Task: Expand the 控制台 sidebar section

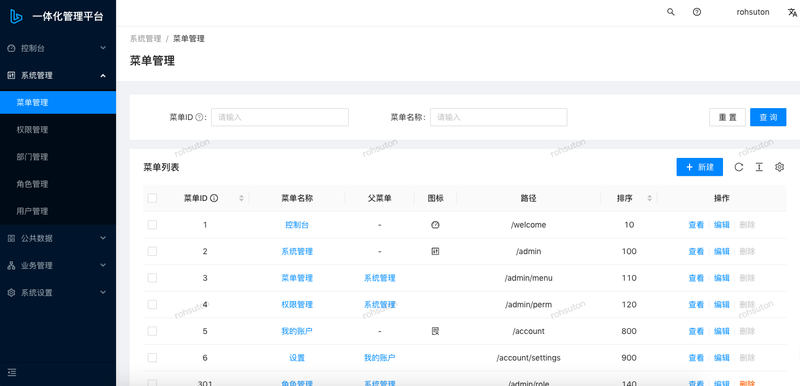Action: pos(58,48)
